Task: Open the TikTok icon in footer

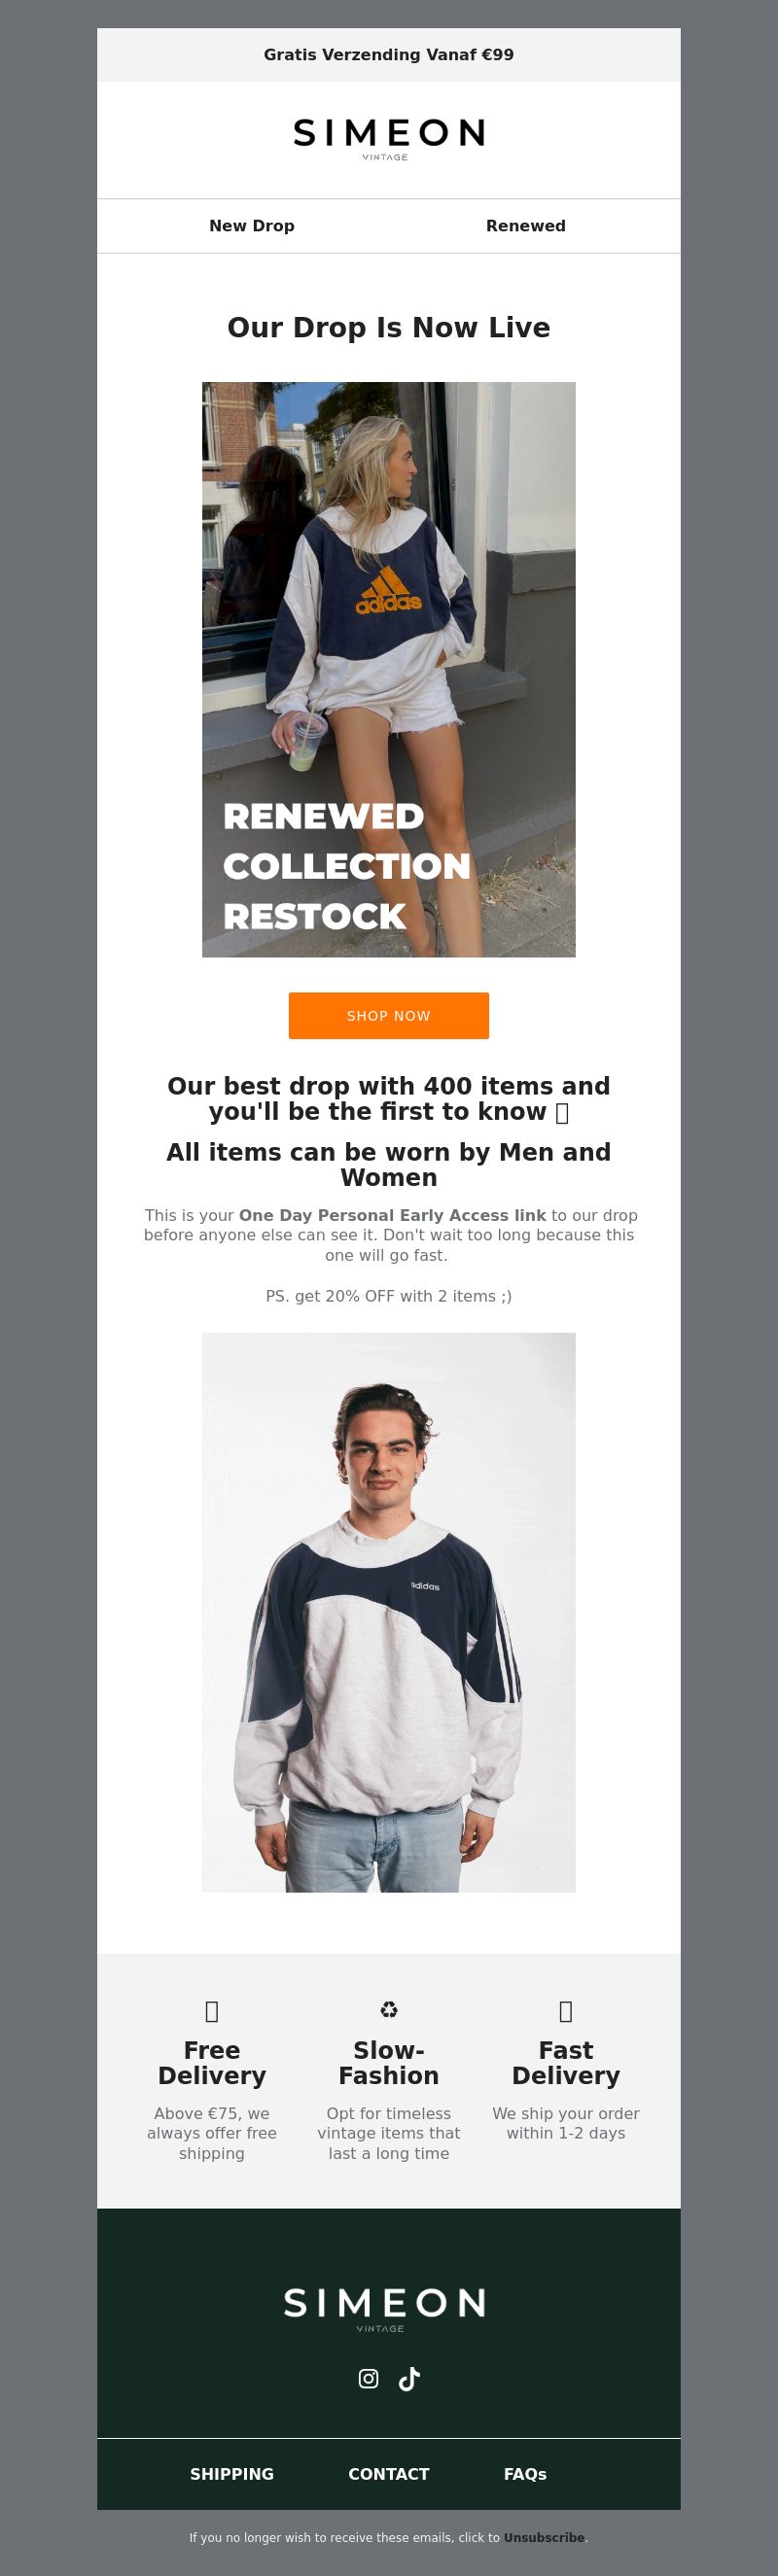Action: click(x=409, y=2379)
